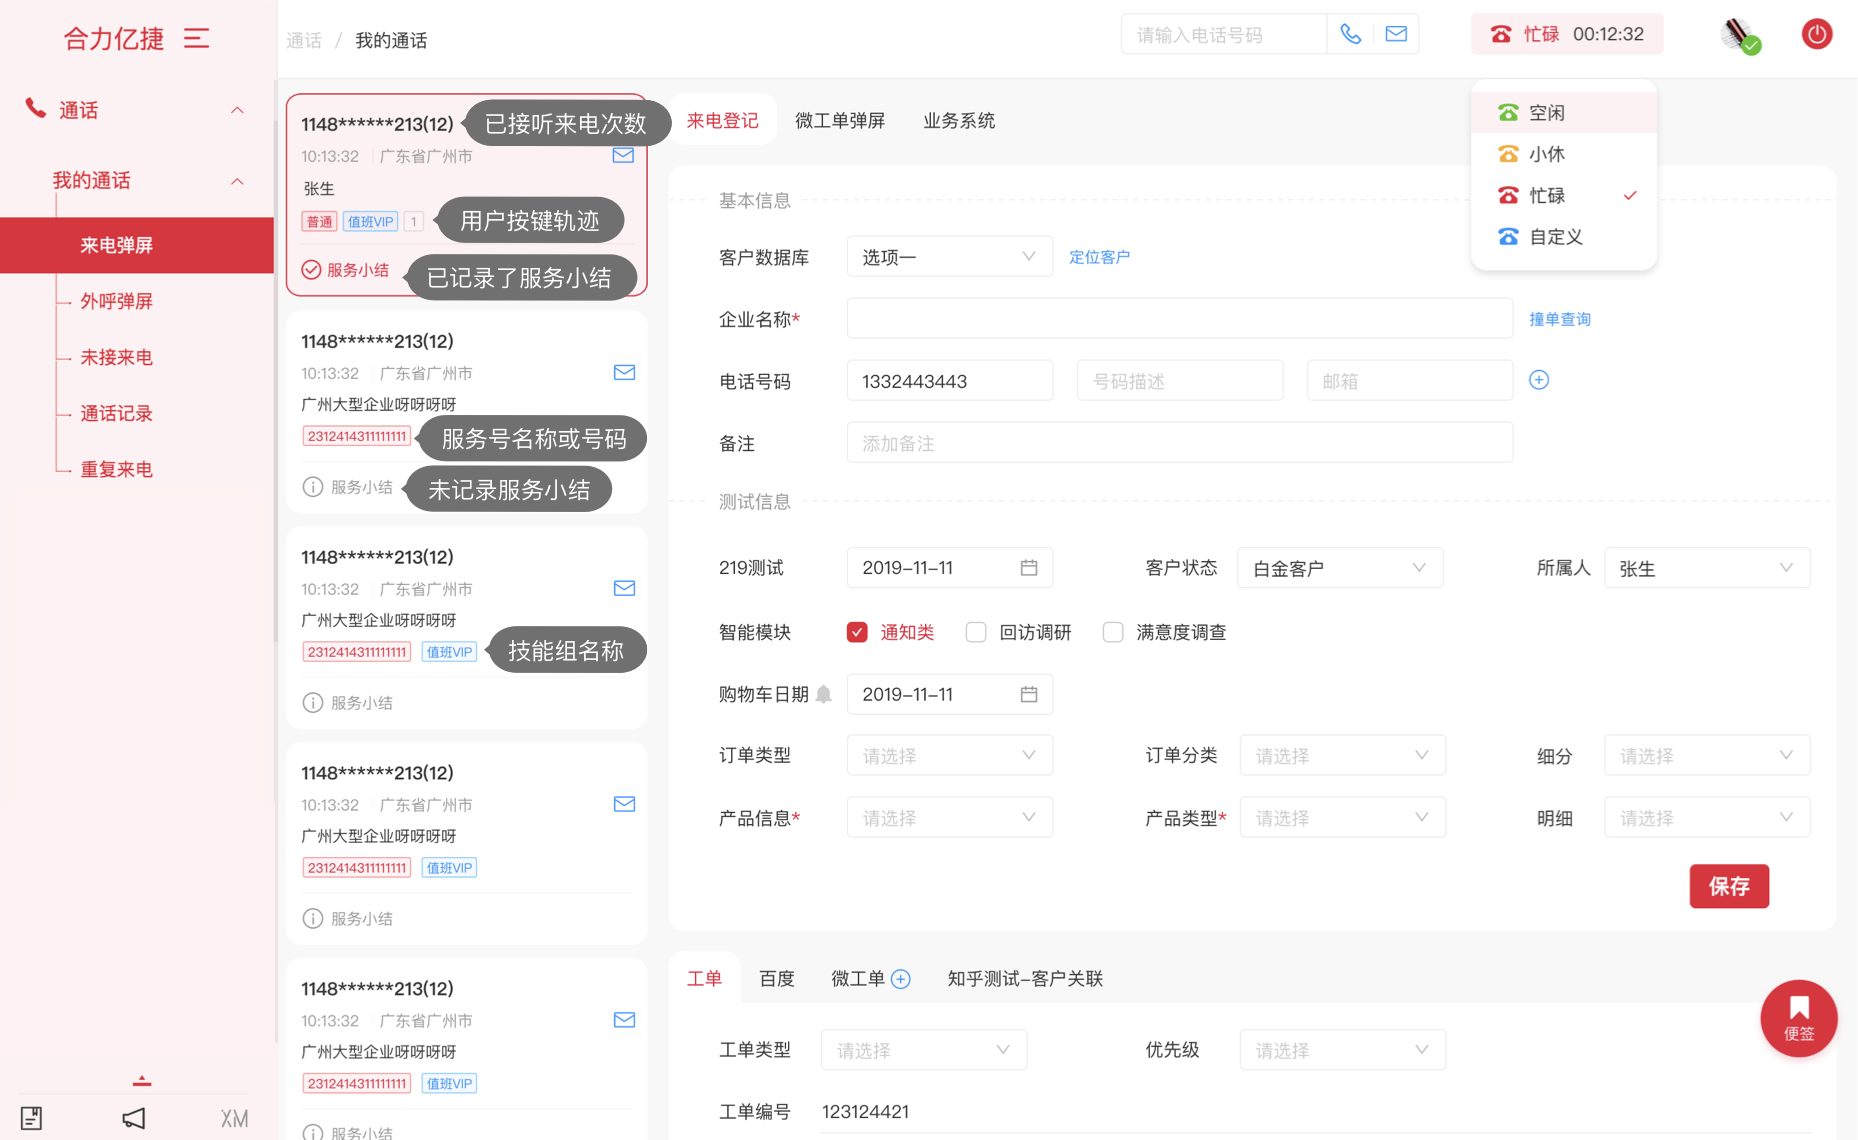Switch to the 业务系统 tab
Screen dimensions: 1858x1140
pos(958,121)
